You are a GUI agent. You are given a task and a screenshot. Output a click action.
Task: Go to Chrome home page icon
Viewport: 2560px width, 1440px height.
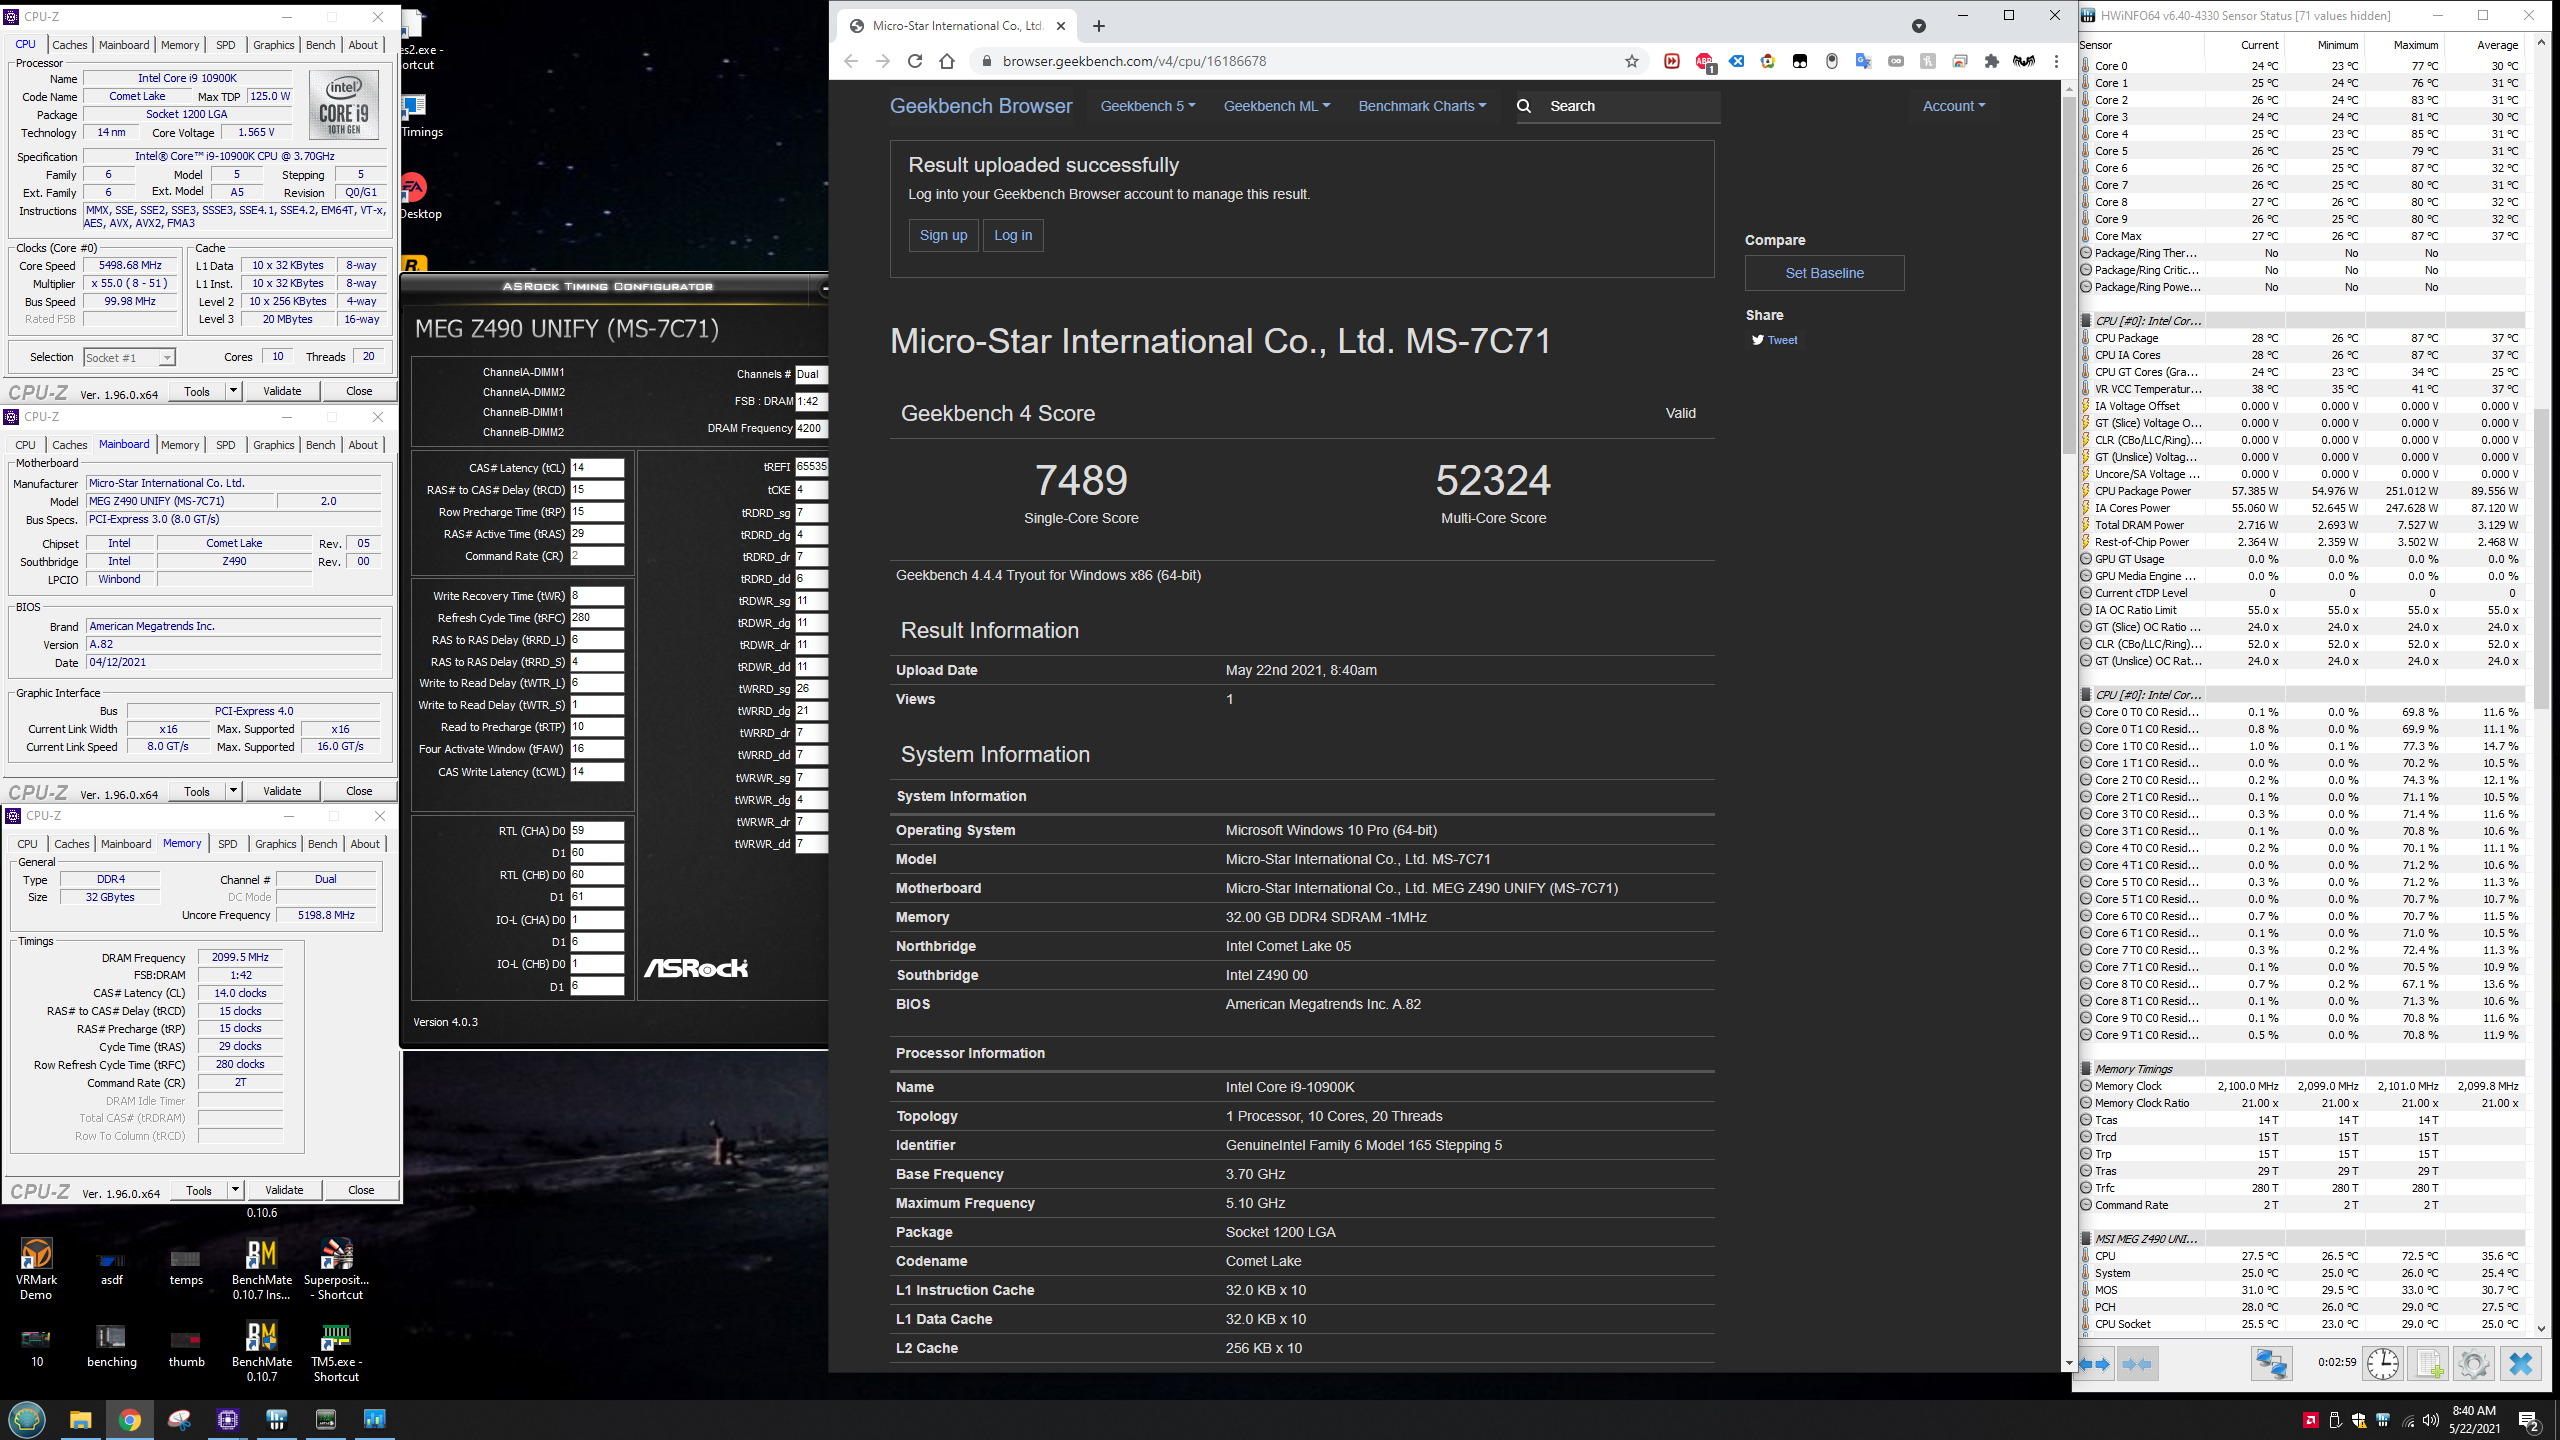click(x=947, y=61)
